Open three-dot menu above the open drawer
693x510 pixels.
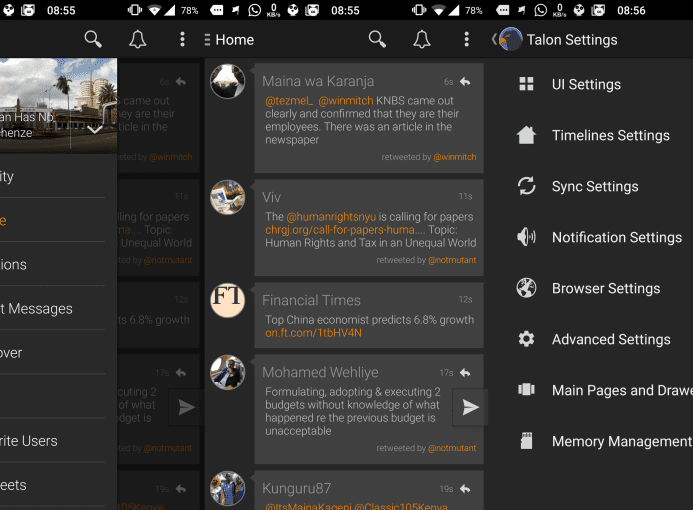point(182,39)
